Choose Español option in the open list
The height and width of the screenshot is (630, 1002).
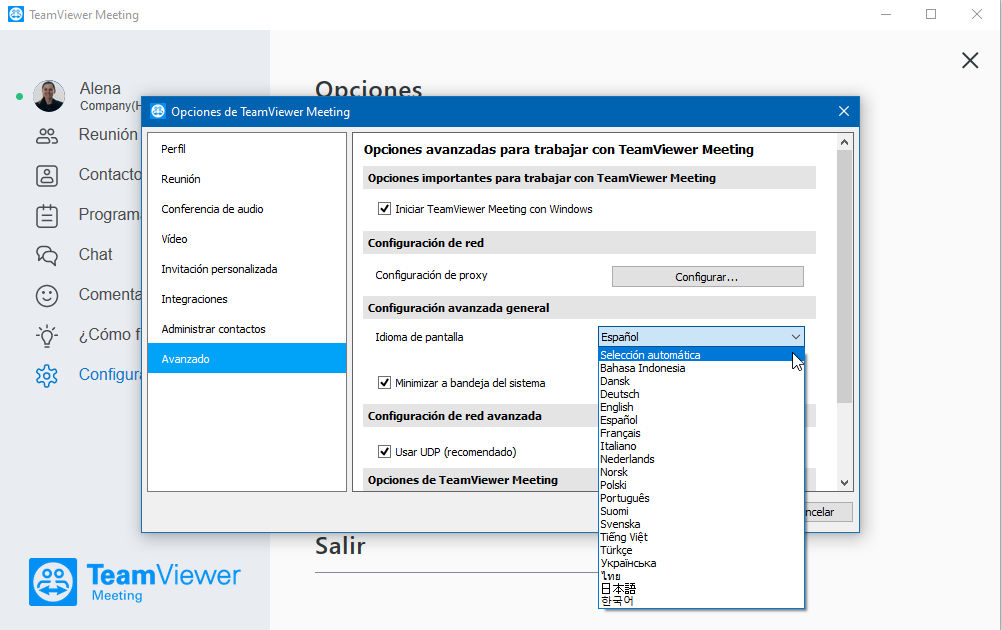point(701,420)
